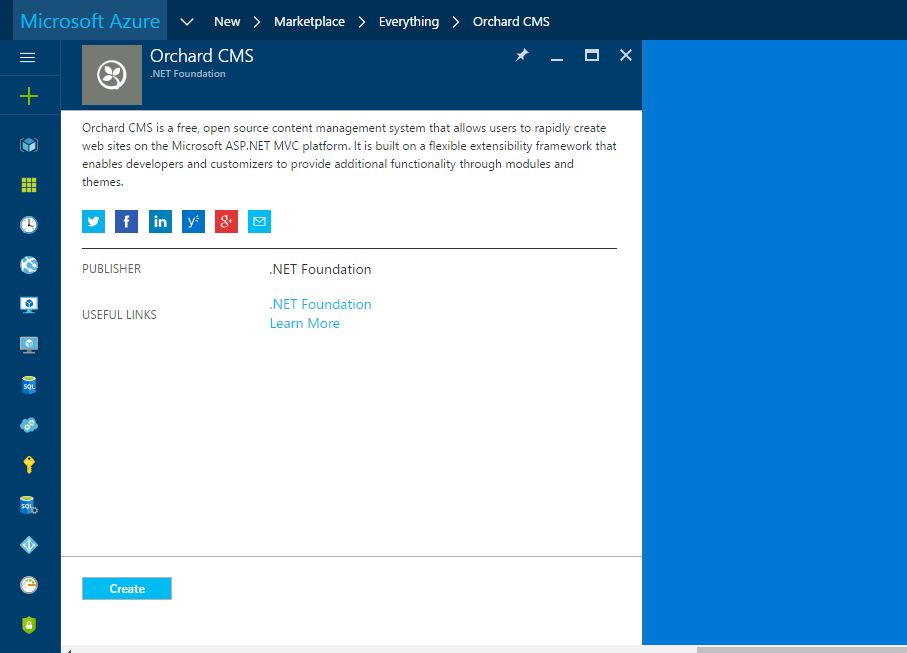Share Orchard CMS via email icon
This screenshot has height=653, width=907.
tap(259, 222)
